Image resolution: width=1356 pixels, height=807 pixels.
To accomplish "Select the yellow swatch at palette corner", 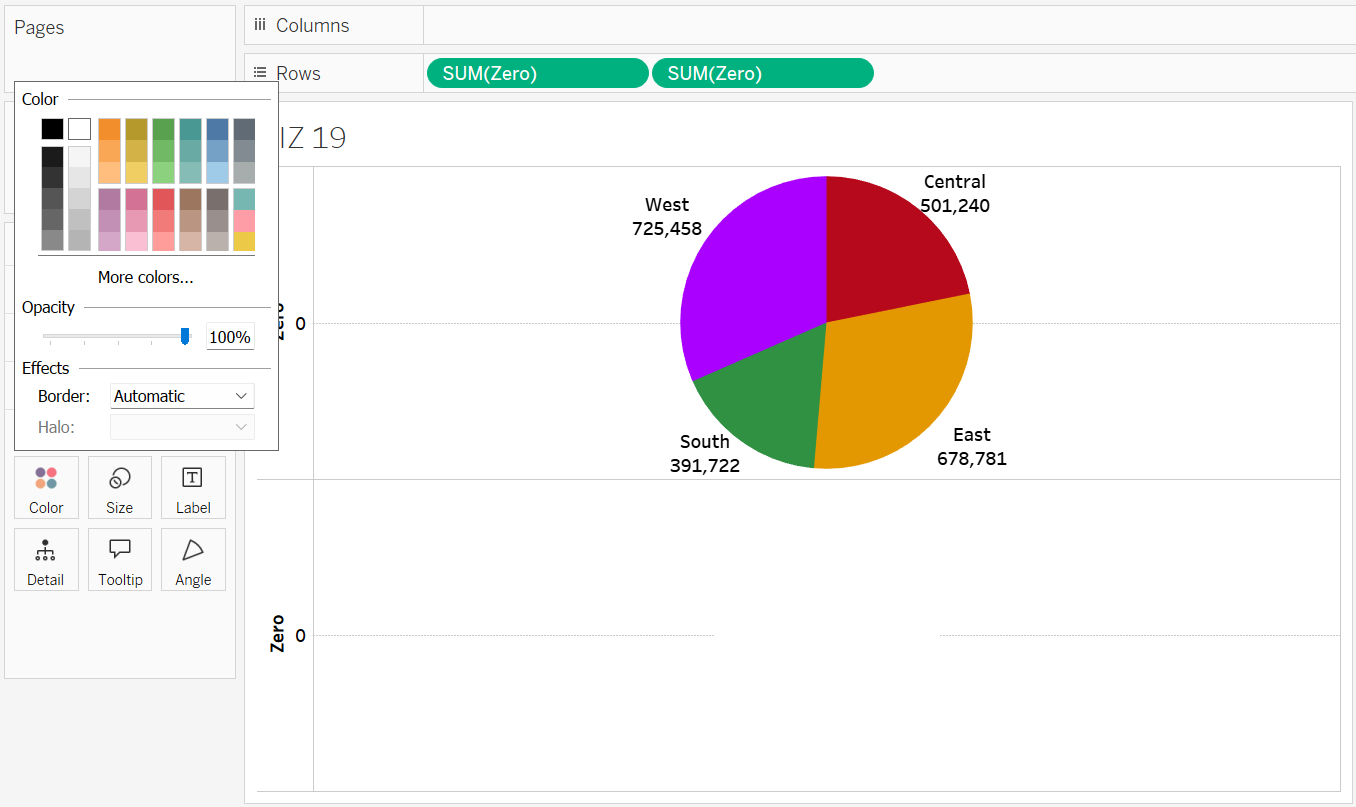I will (244, 241).
